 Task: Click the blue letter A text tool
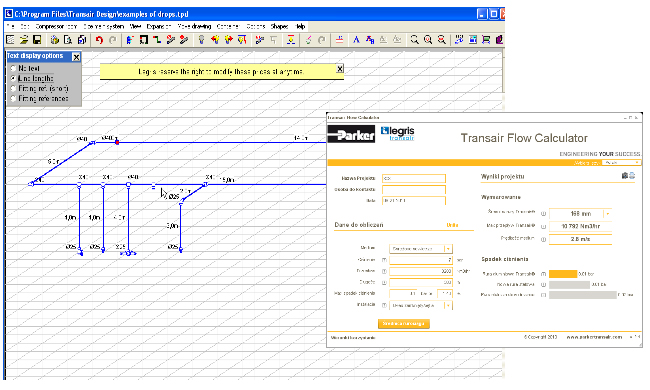[356, 40]
